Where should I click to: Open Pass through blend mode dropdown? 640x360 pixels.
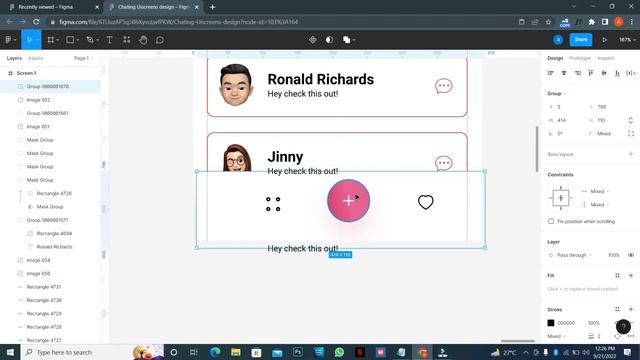pyautogui.click(x=574, y=255)
